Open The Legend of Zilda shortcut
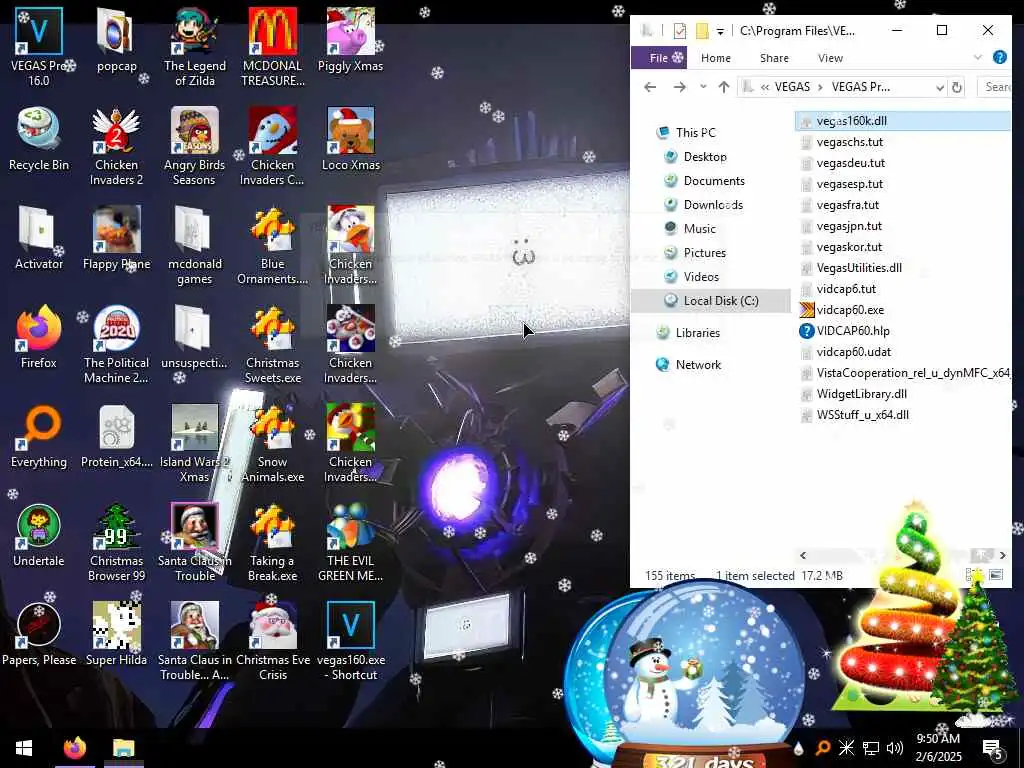The width and height of the screenshot is (1024, 768). point(195,47)
